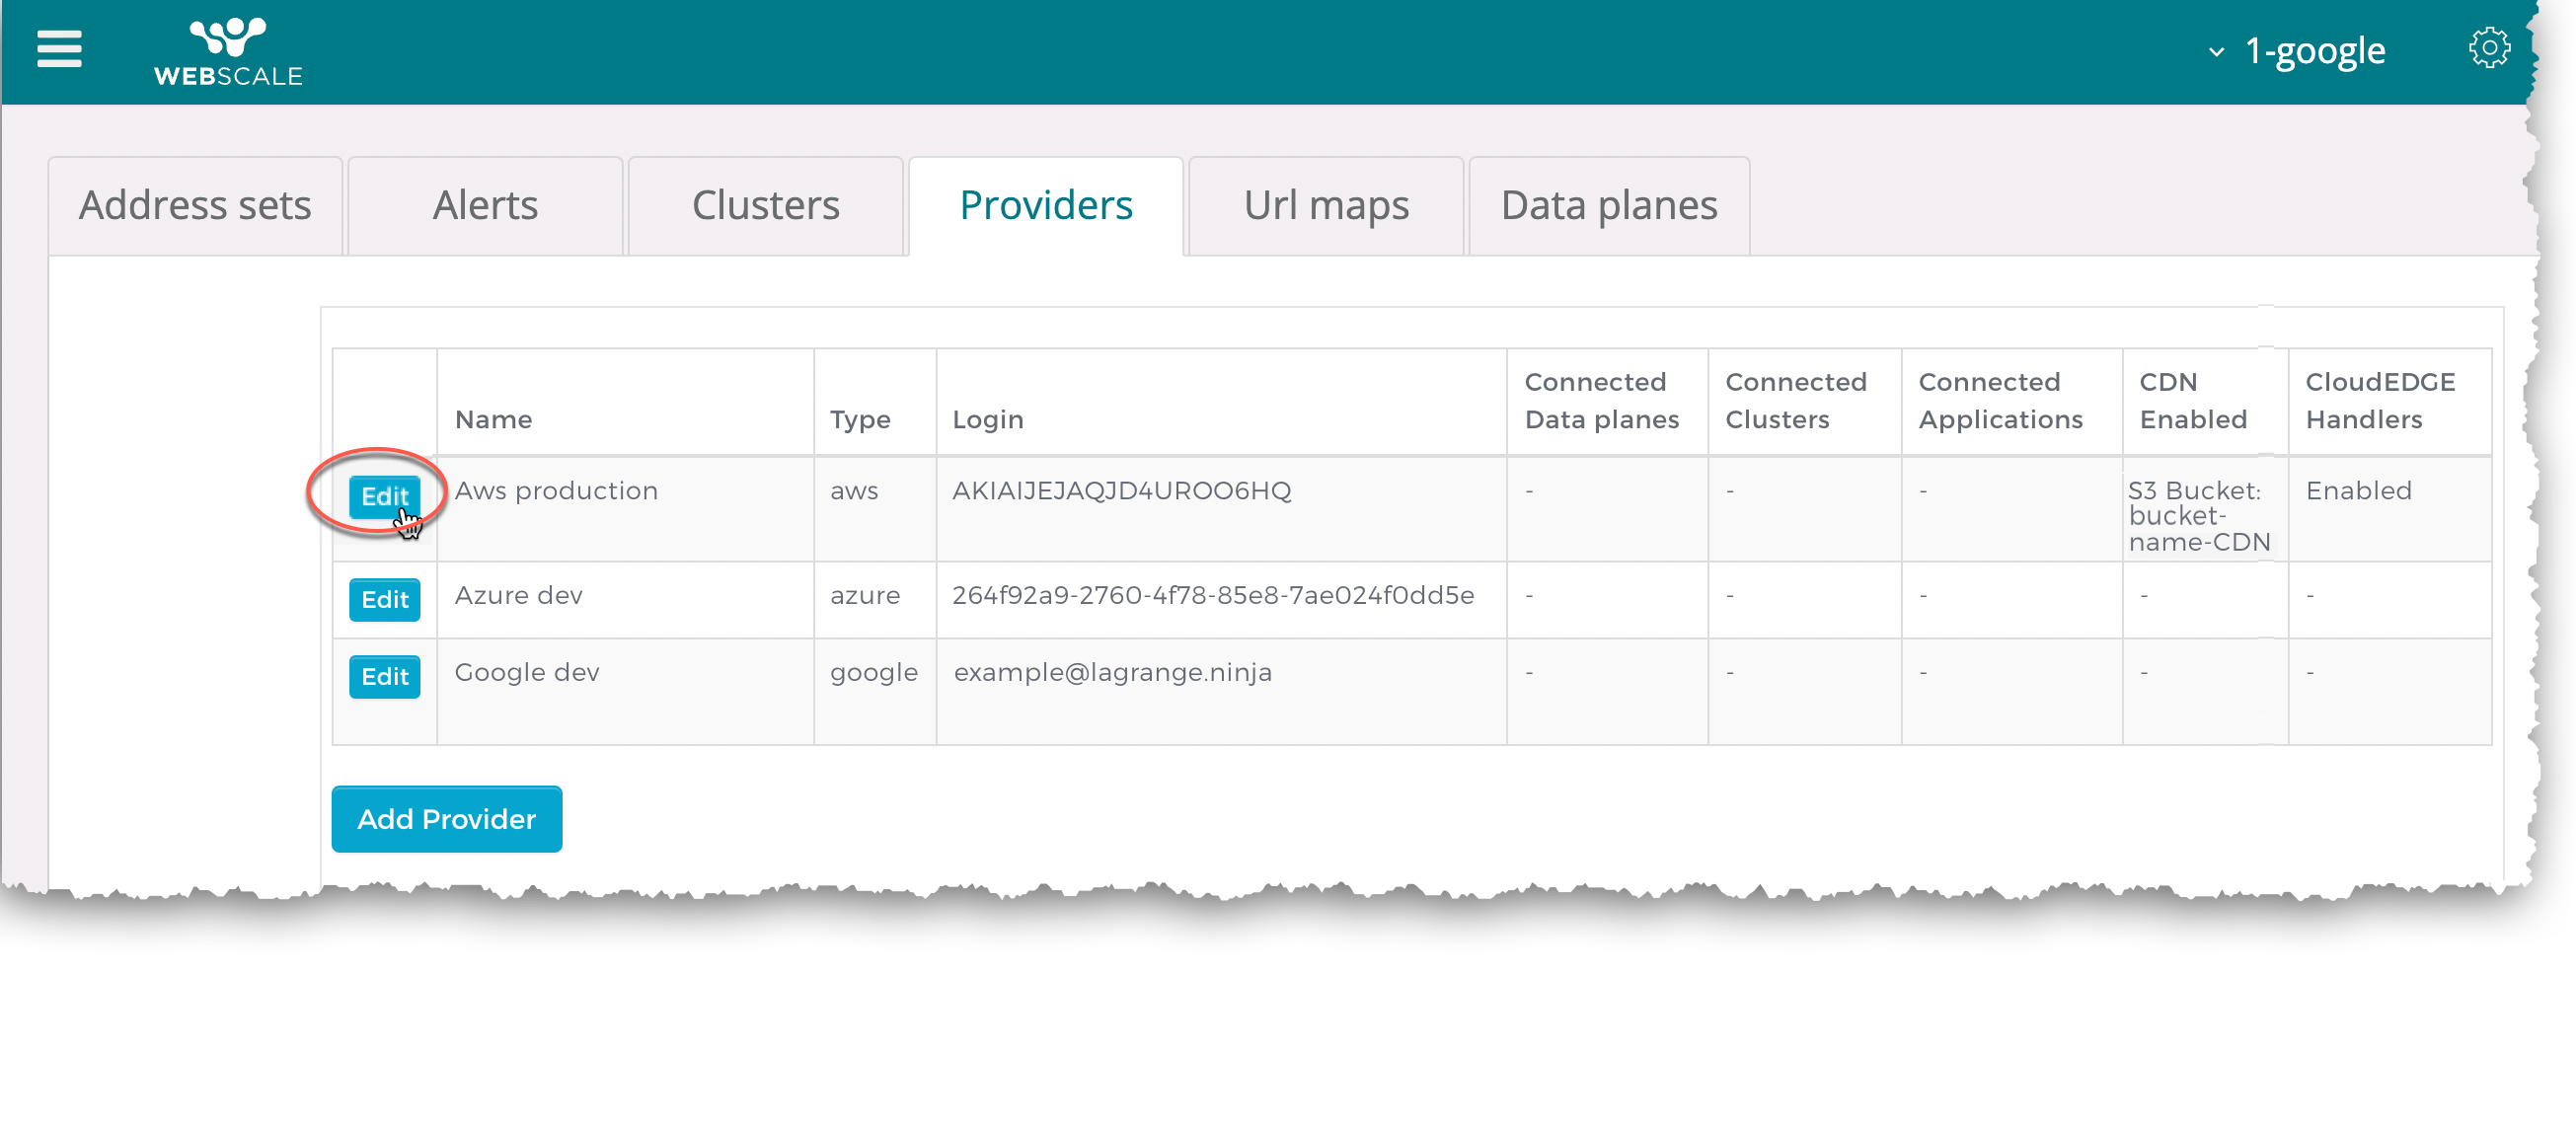Go to the Clusters tab
The width and height of the screenshot is (2576, 1125).
tap(765, 206)
